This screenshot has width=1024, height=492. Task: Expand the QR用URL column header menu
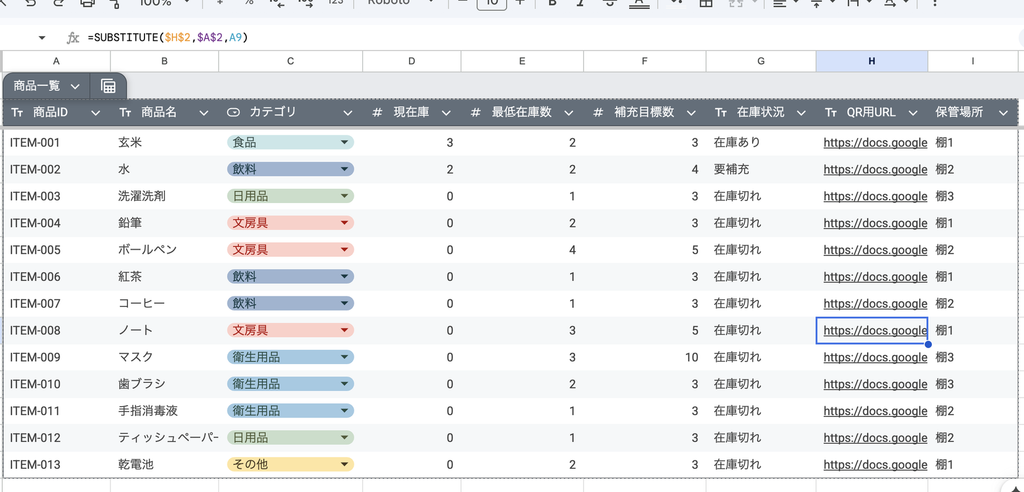tap(913, 113)
